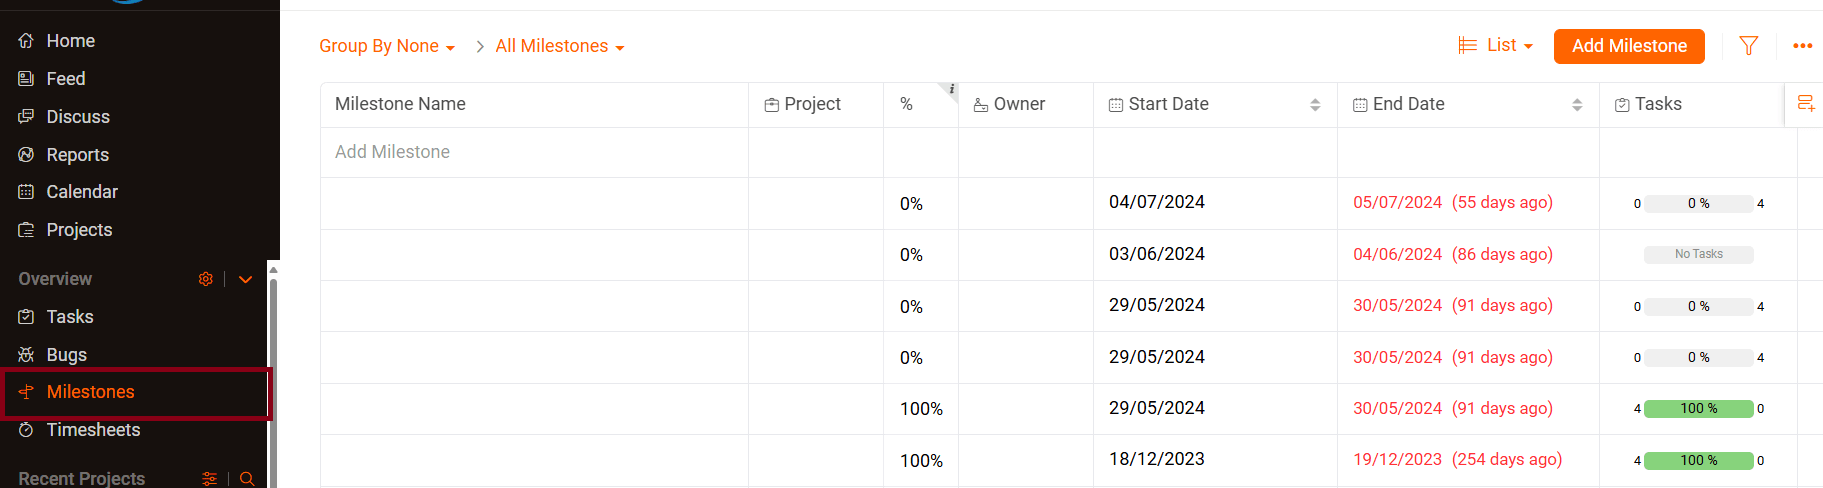
Task: Open the Calendar sidebar link
Action: pos(82,191)
